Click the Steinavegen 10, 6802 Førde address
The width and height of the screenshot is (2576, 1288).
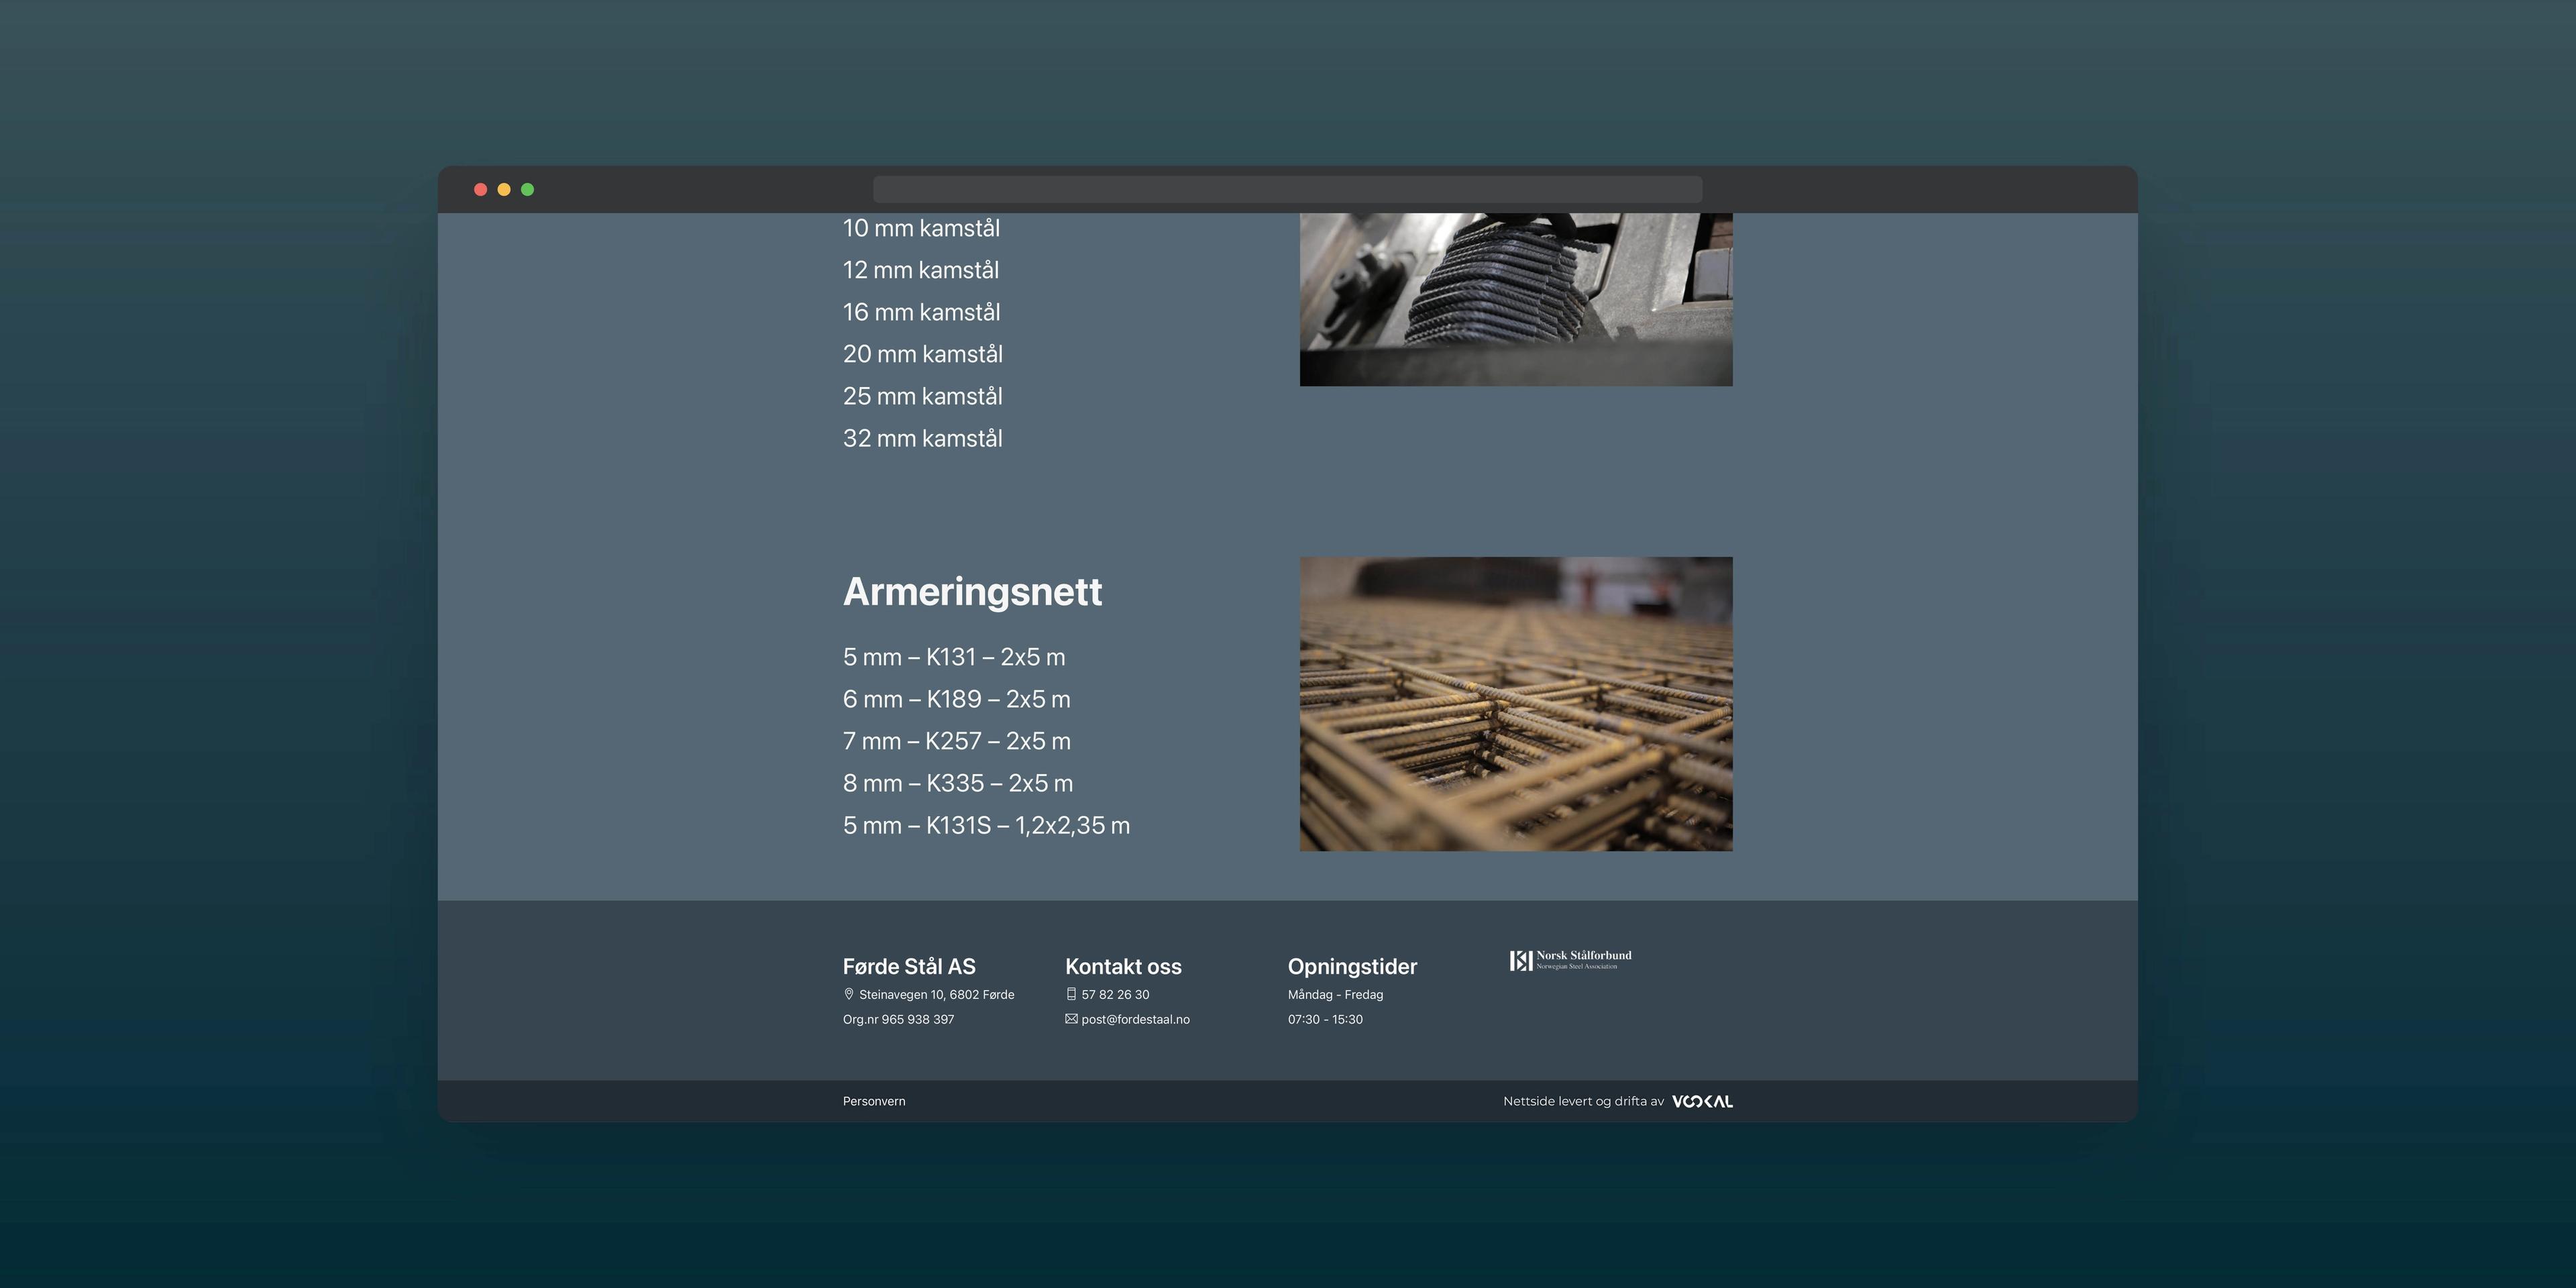pyautogui.click(x=936, y=994)
